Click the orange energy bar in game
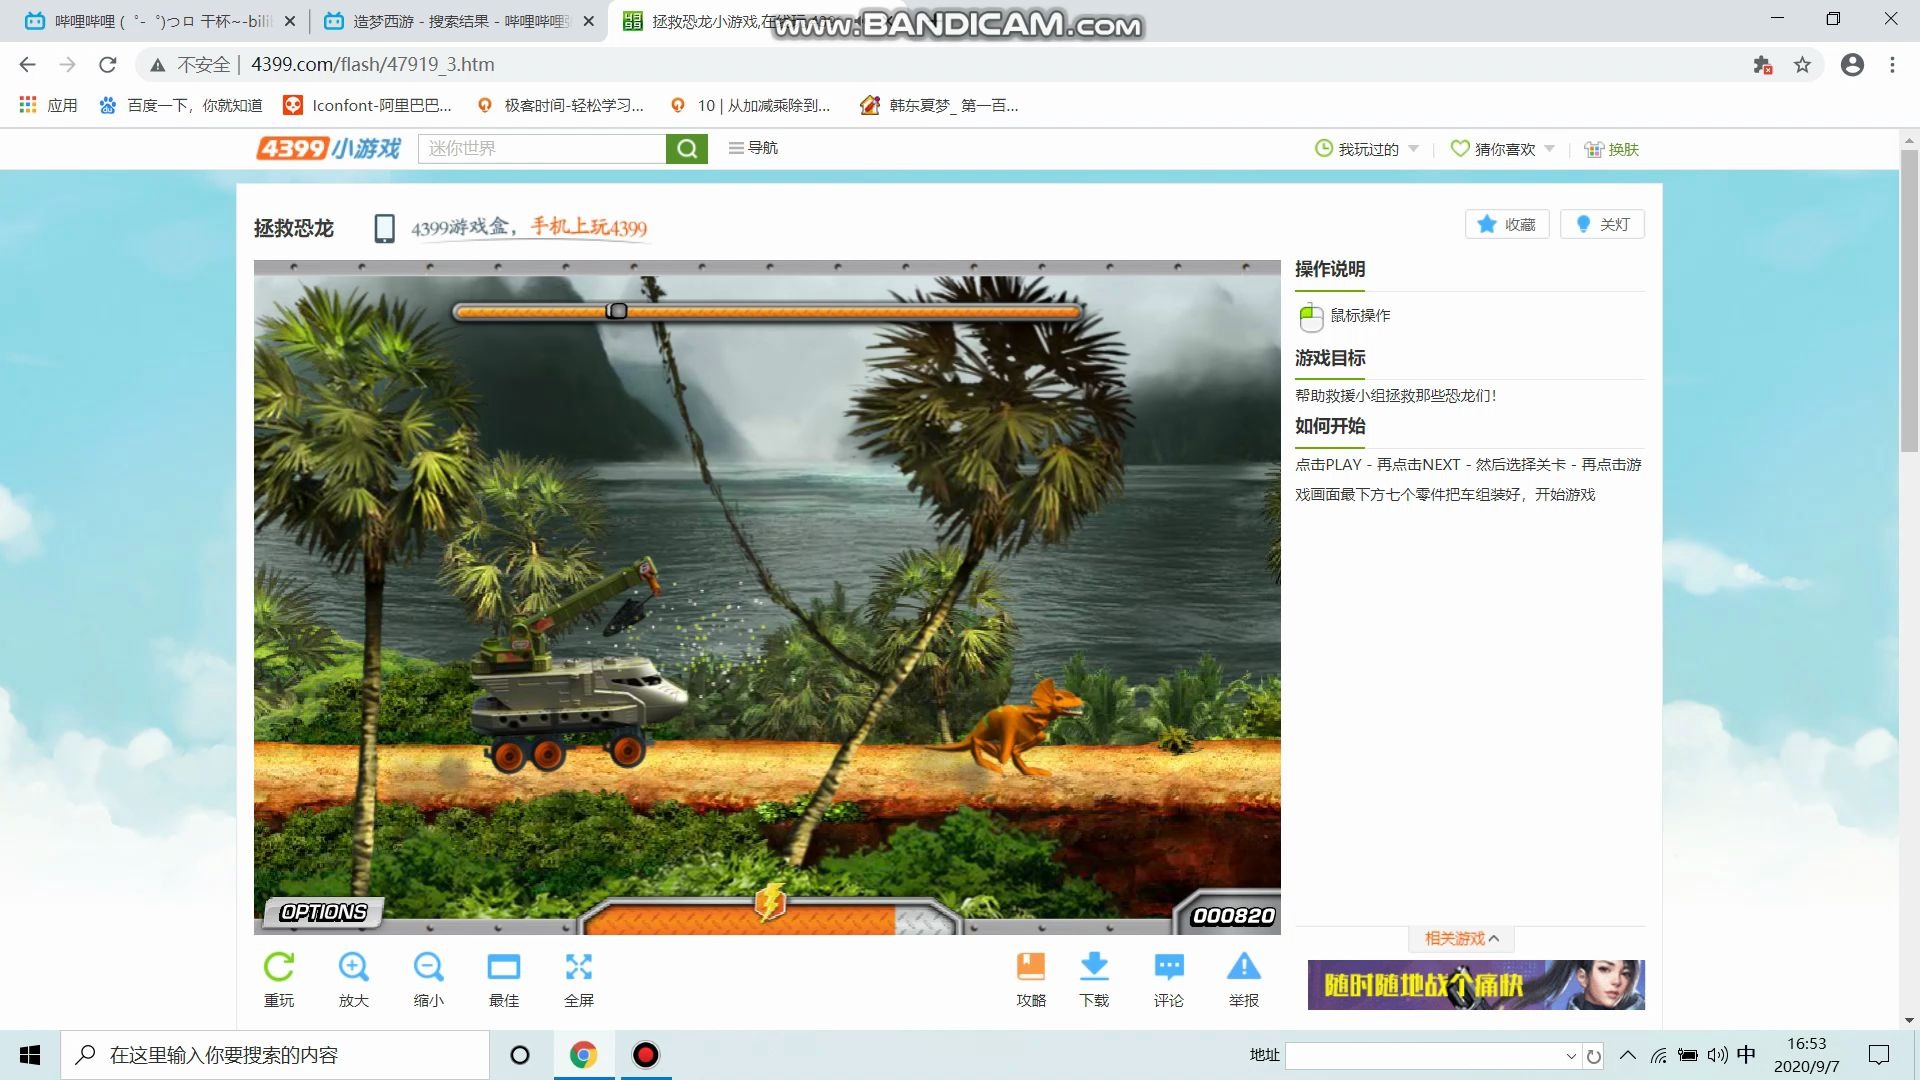This screenshot has height=1080, width=1920. coord(740,919)
